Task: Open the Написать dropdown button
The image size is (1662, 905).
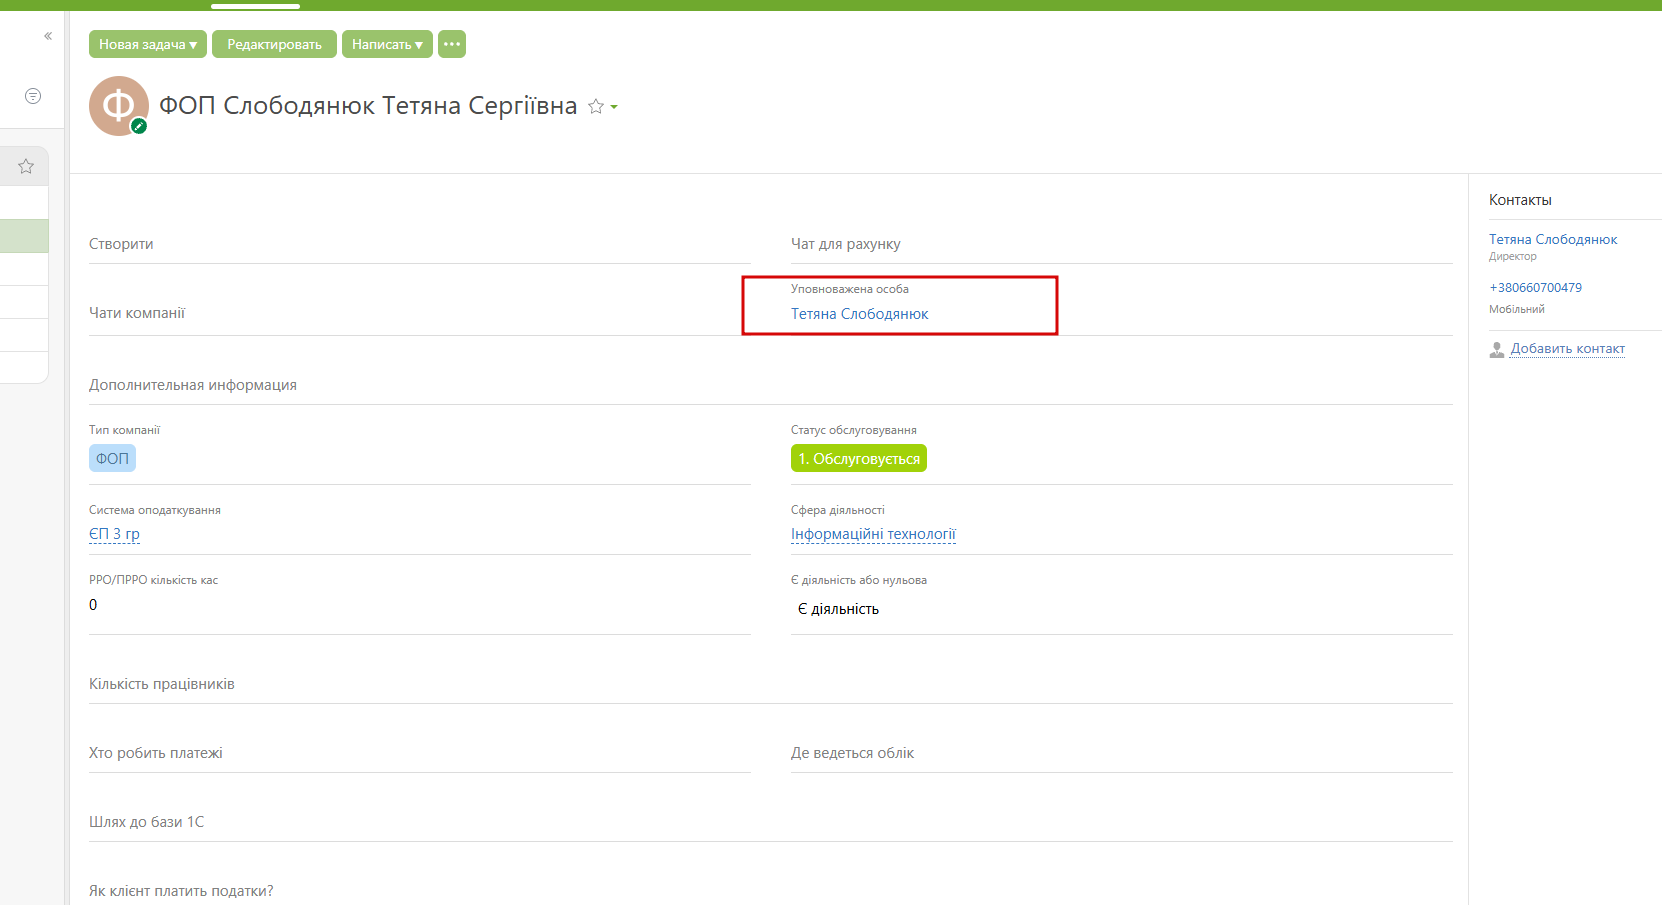Action: pyautogui.click(x=387, y=44)
